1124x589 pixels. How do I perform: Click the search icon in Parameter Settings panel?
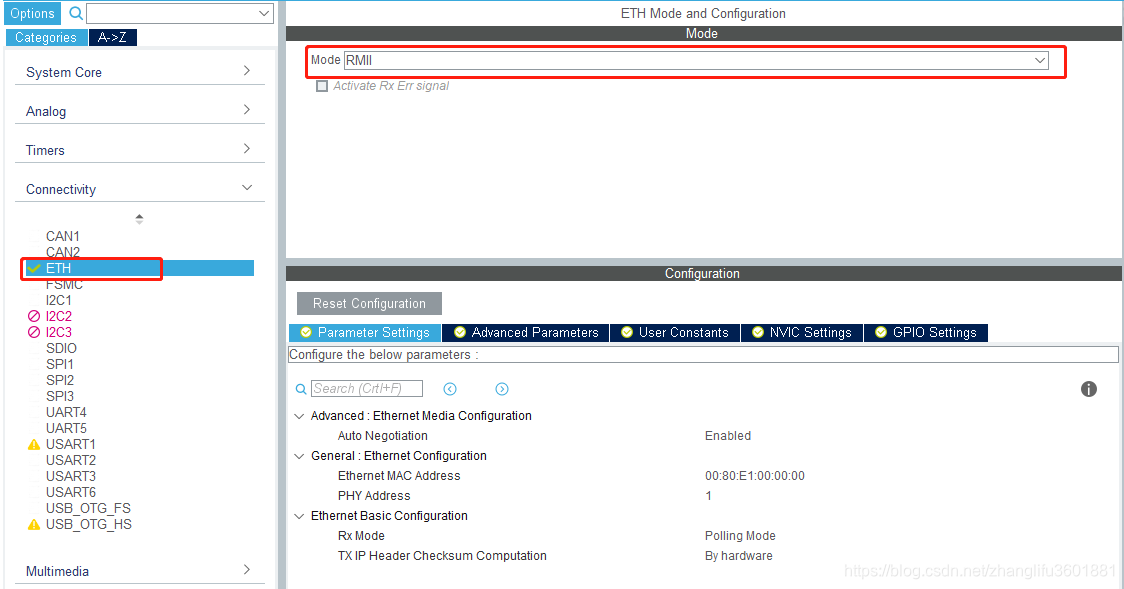point(301,389)
